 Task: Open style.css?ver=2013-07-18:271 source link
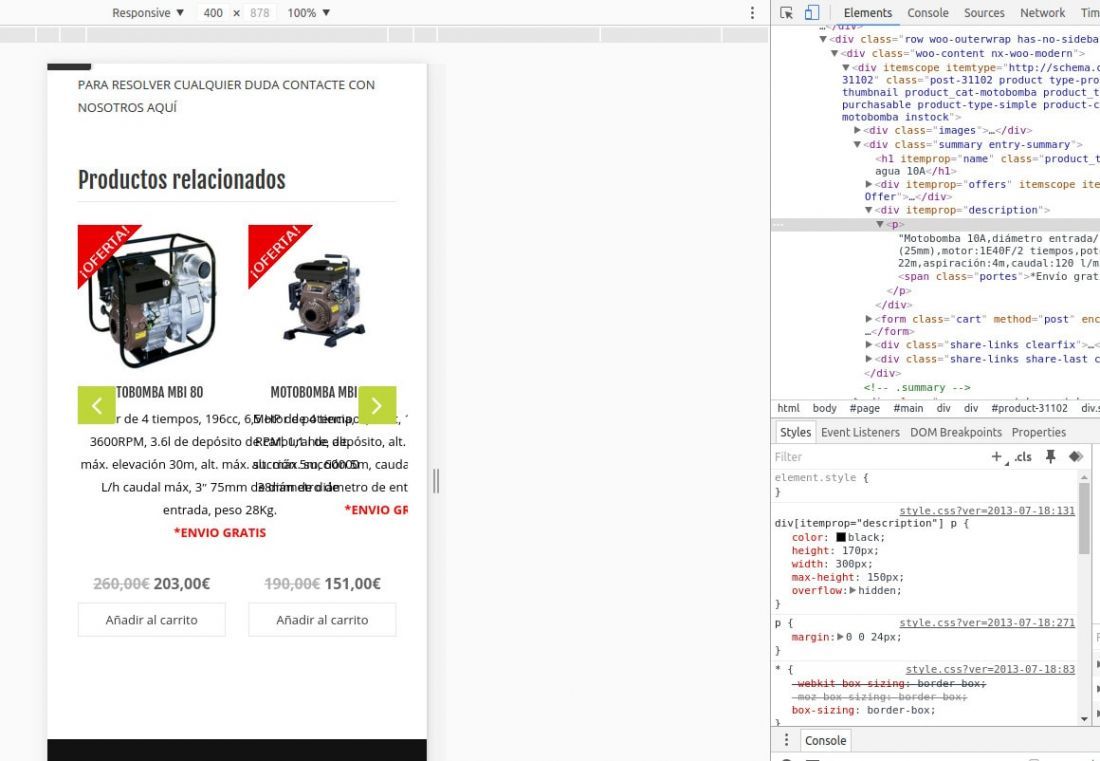[987, 623]
